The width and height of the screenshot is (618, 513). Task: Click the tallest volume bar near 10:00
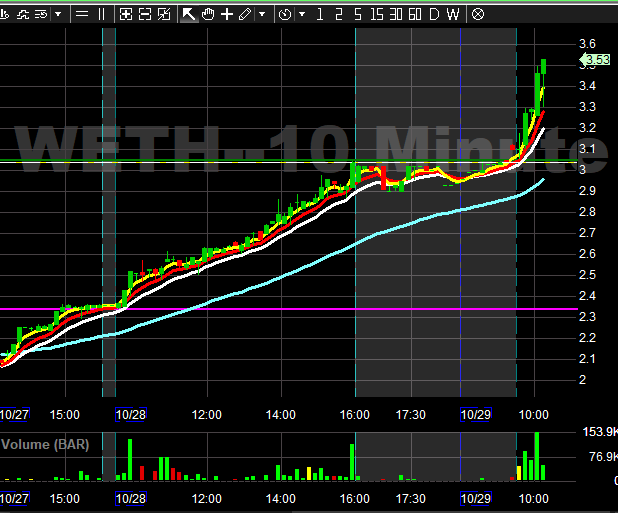[537, 456]
